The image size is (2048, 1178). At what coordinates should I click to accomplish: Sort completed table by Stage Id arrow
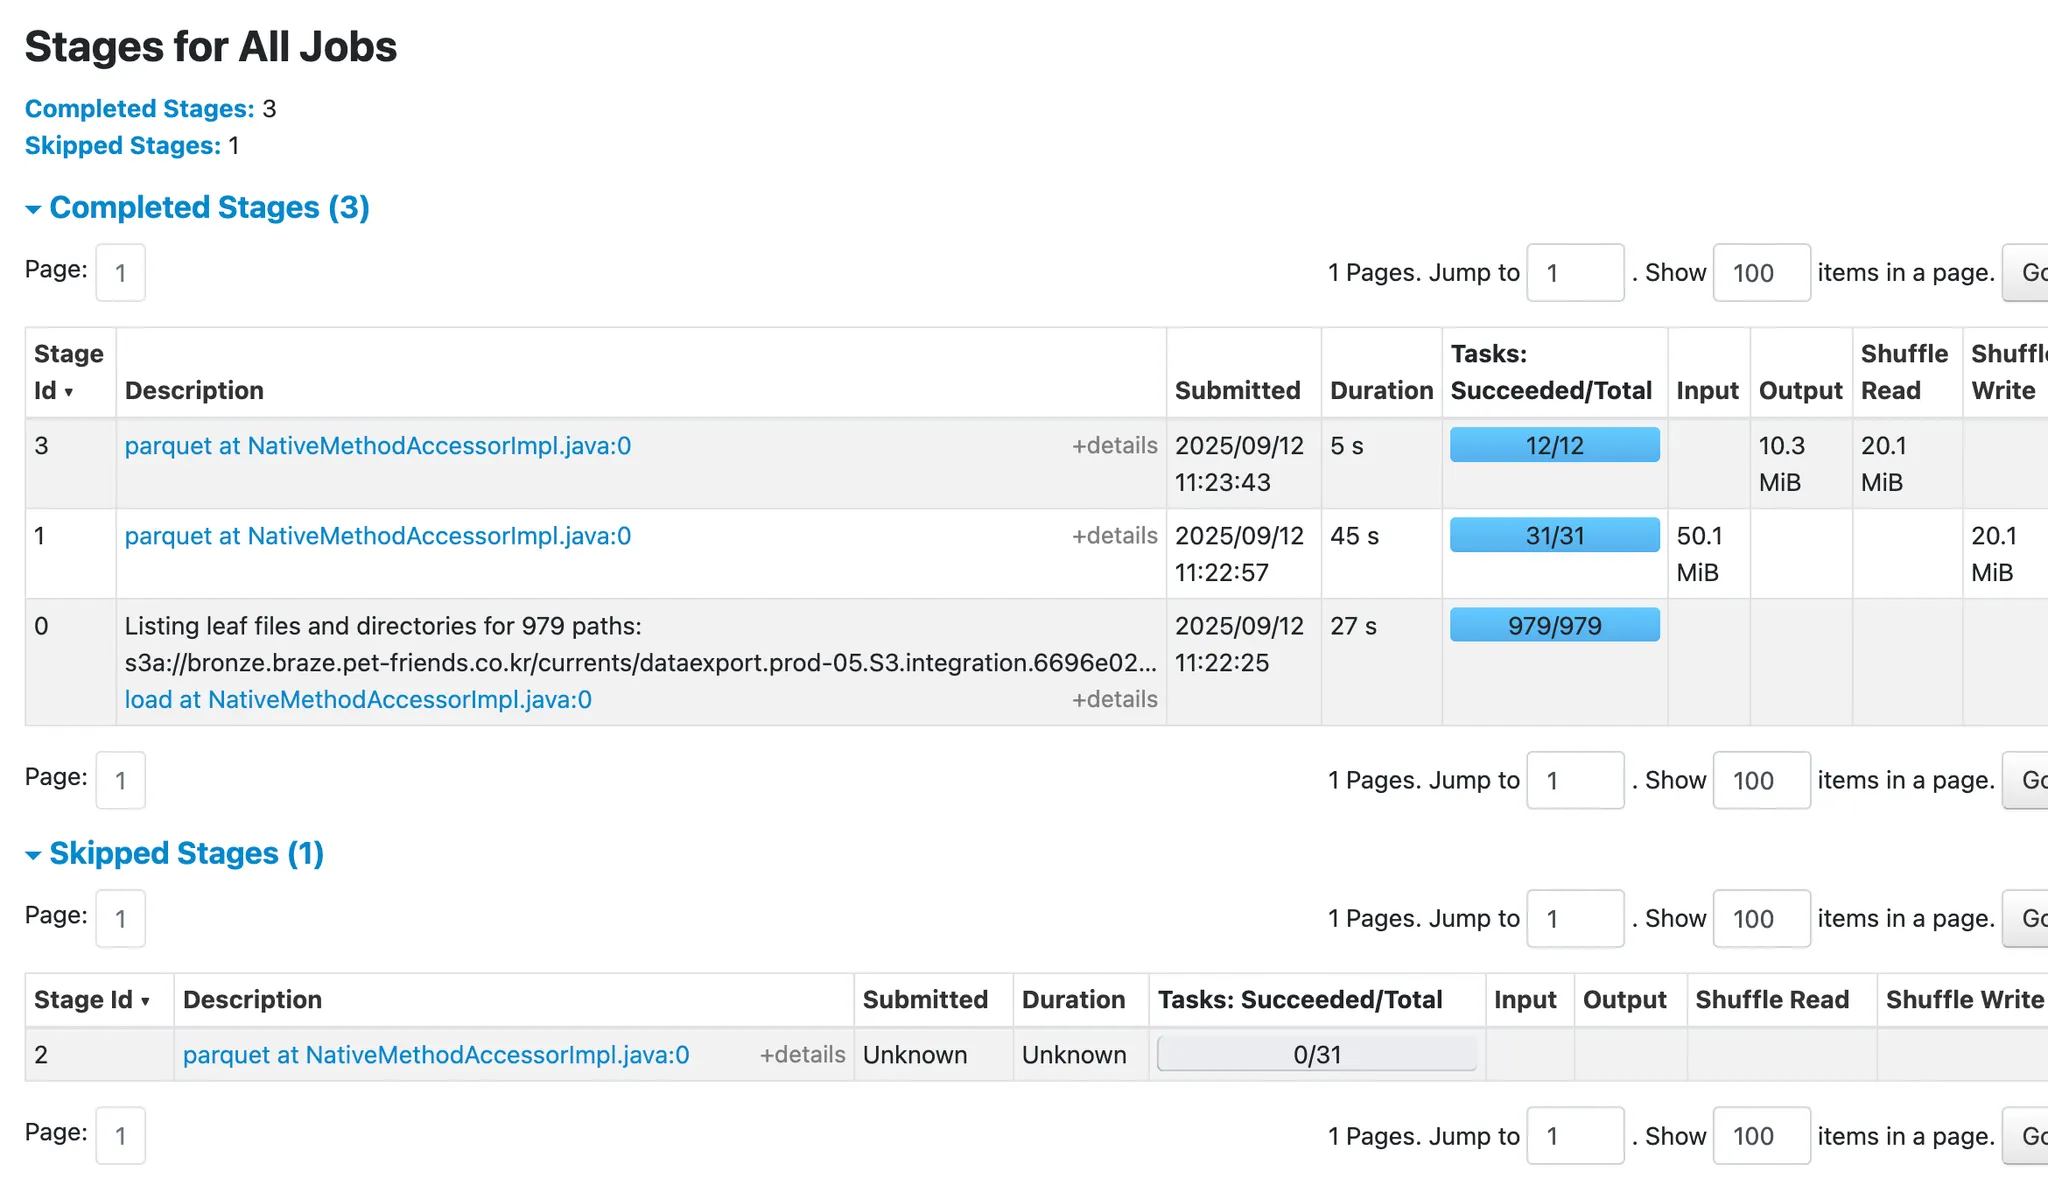point(68,392)
